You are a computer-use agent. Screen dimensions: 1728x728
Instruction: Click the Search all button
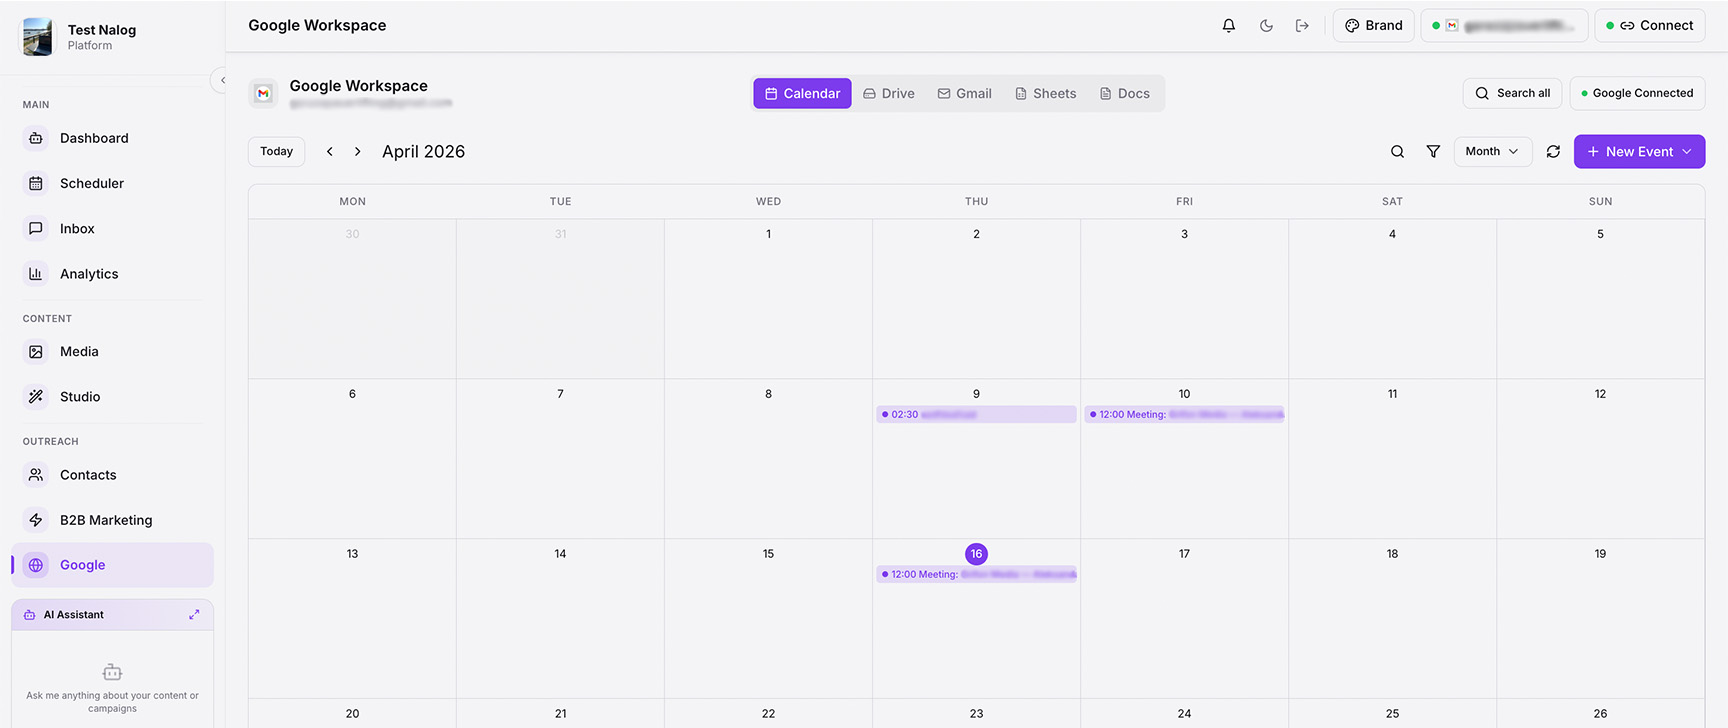pyautogui.click(x=1512, y=93)
